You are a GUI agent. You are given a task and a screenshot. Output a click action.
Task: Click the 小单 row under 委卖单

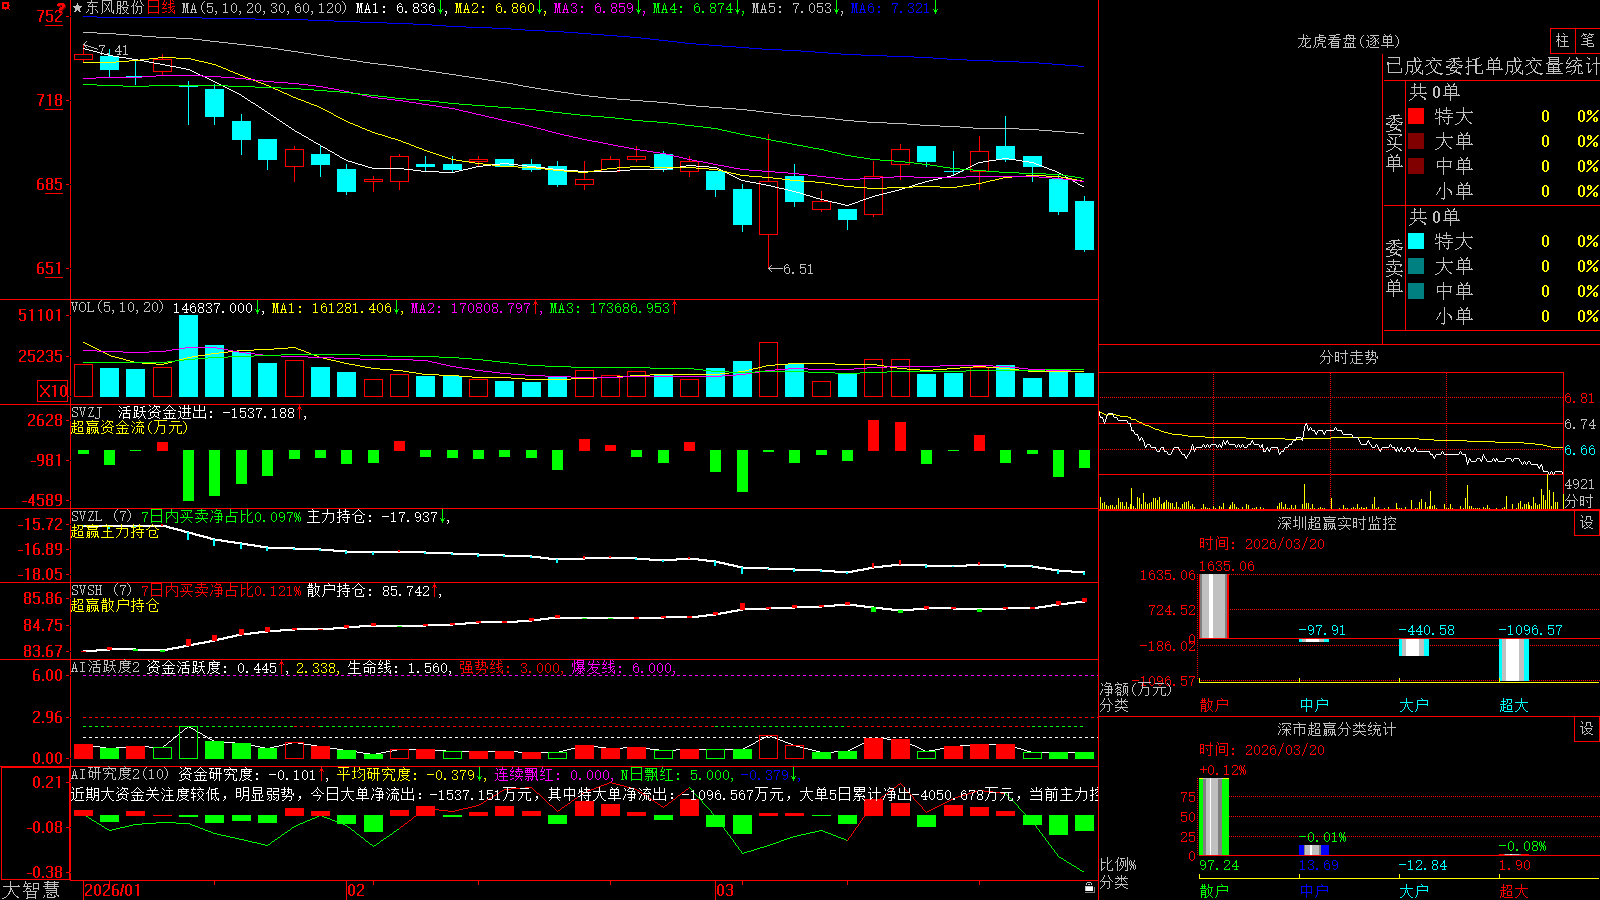1502,316
